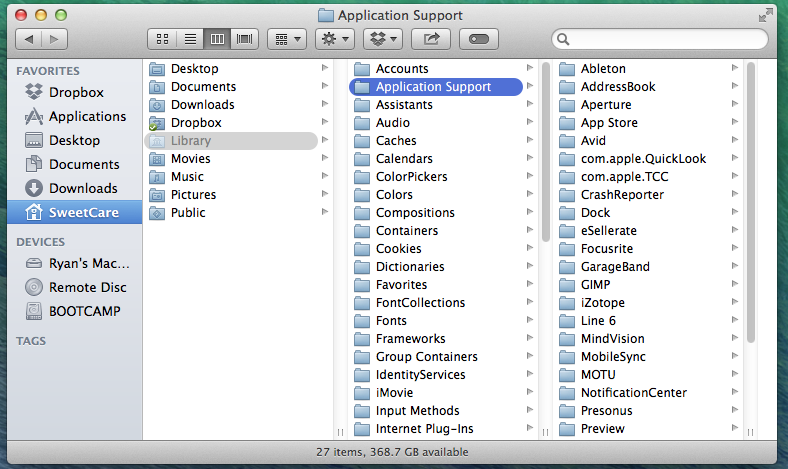
Task: Select Downloads in Favorites sidebar
Action: coord(83,188)
